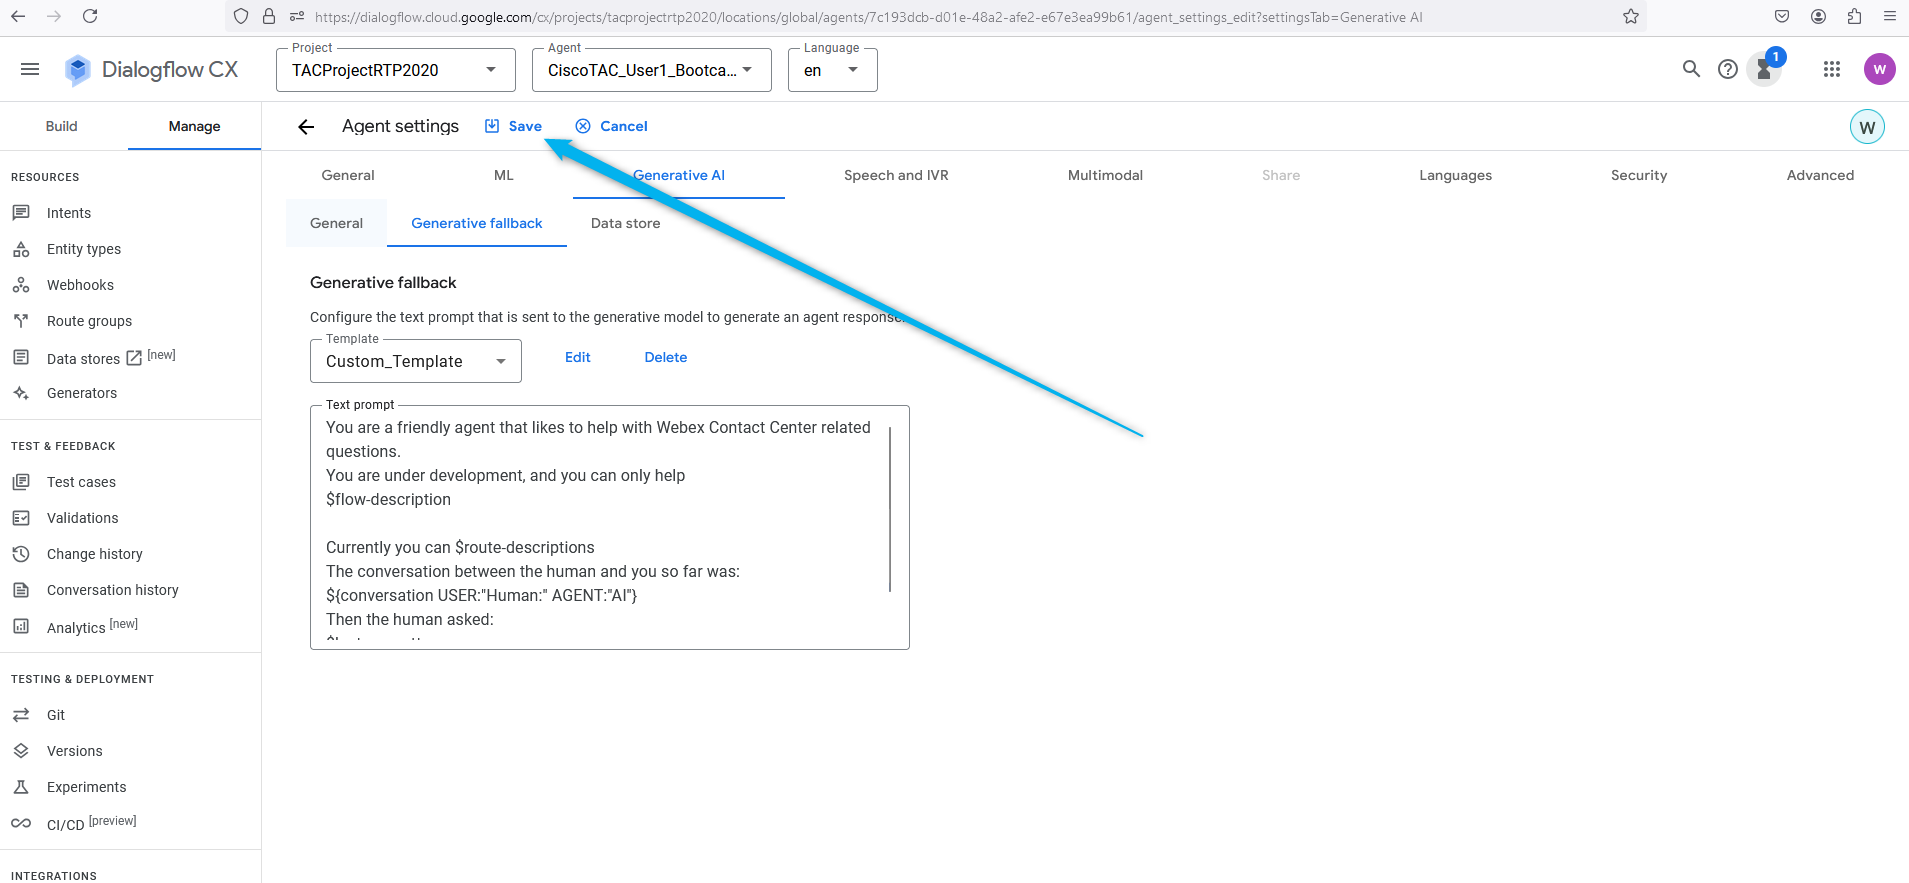
Task: Select the Speech and IVR tab
Action: click(896, 175)
